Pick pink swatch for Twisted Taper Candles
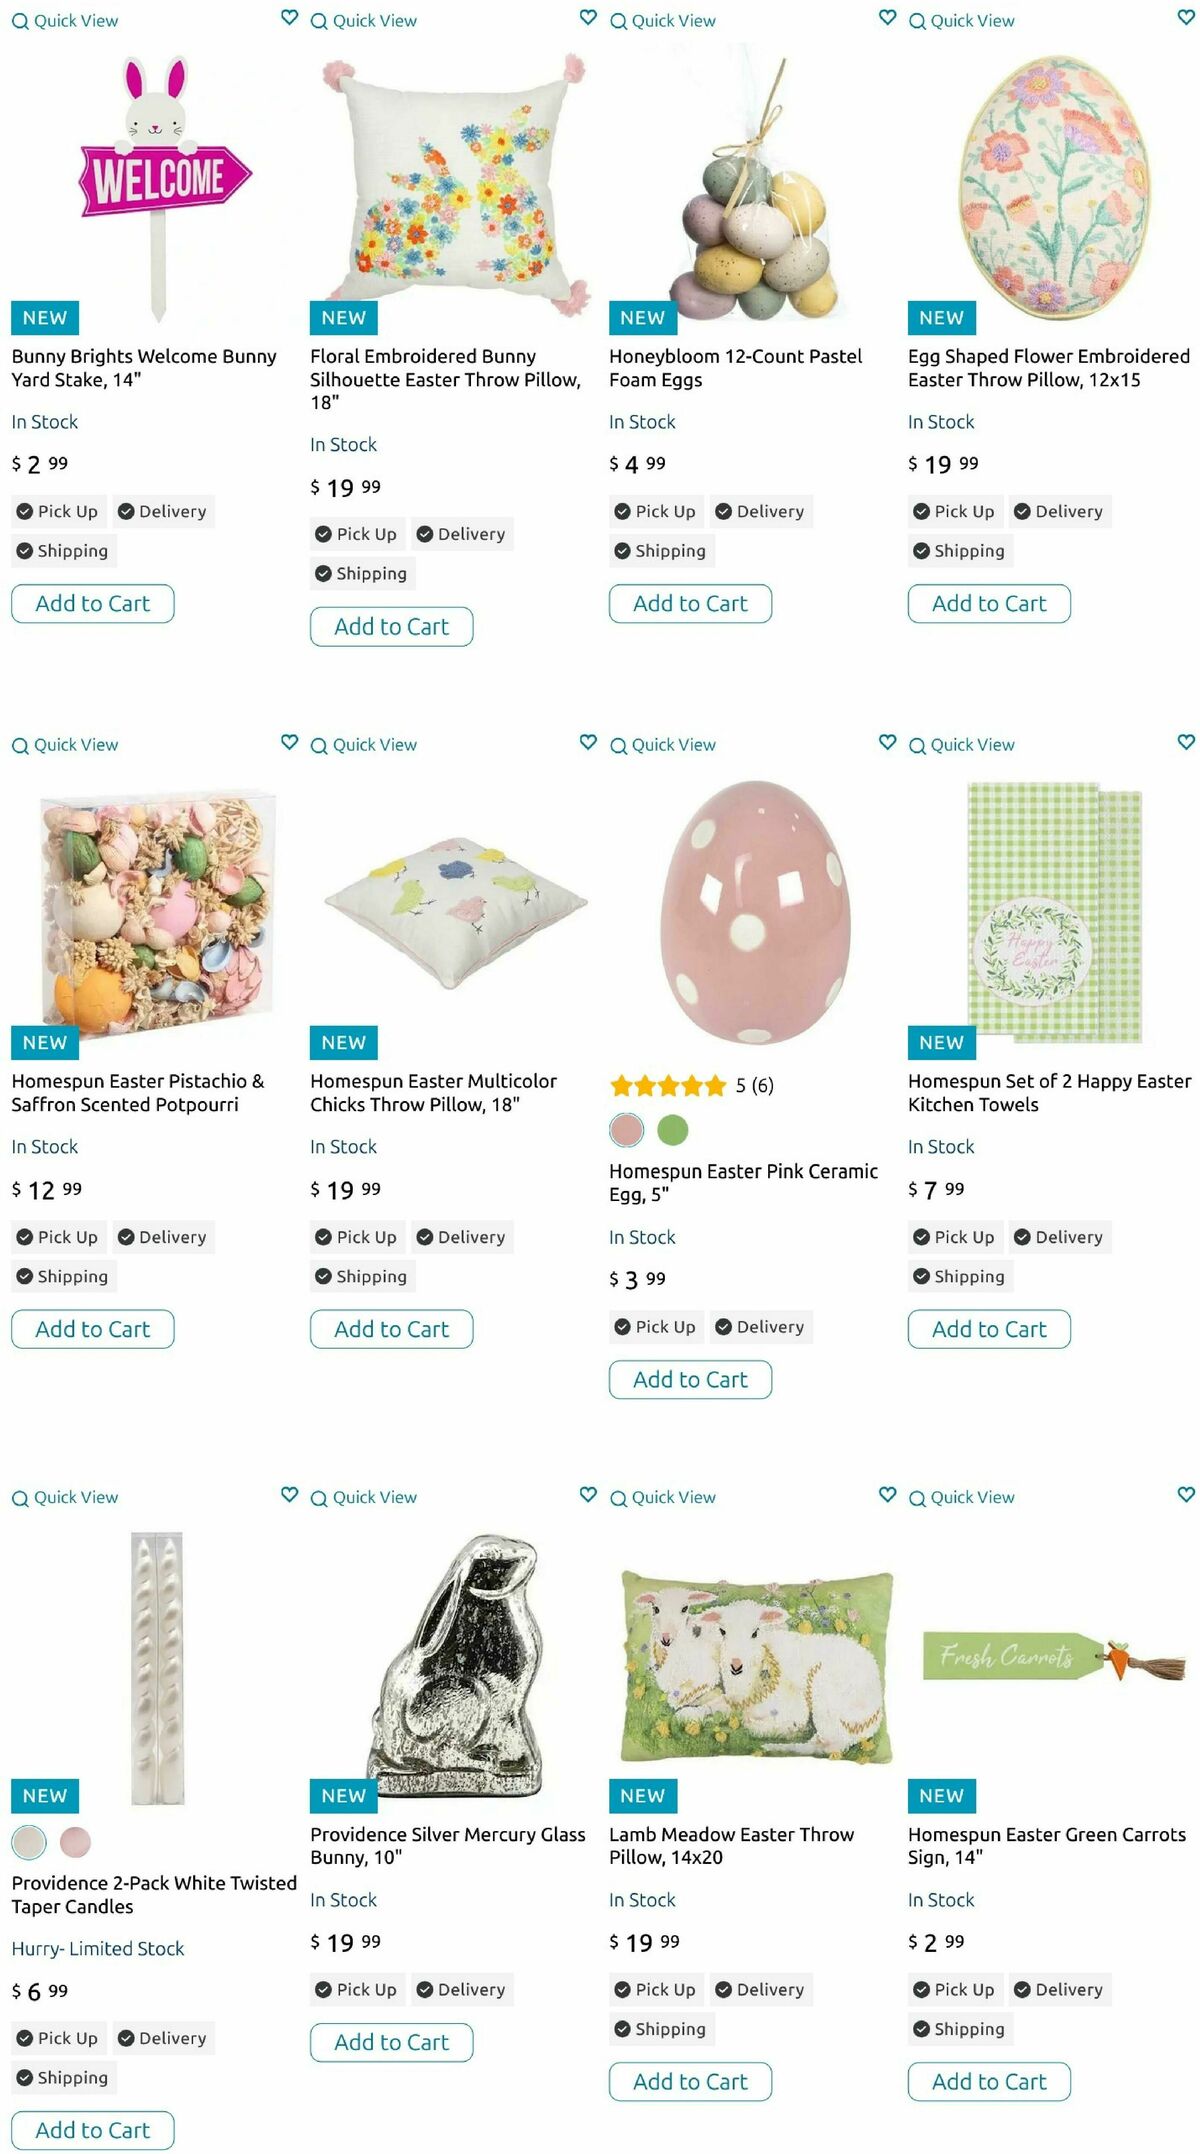The width and height of the screenshot is (1200, 2154). (75, 1841)
